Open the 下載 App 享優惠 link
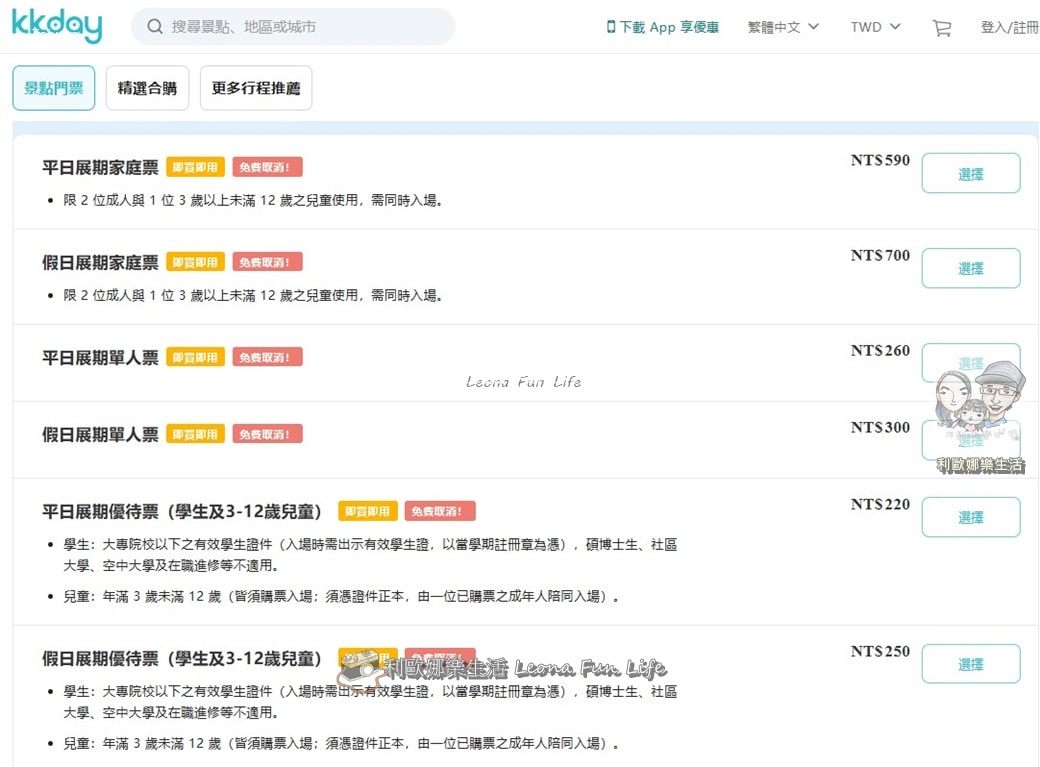This screenshot has width=1040, height=767. coord(663,27)
